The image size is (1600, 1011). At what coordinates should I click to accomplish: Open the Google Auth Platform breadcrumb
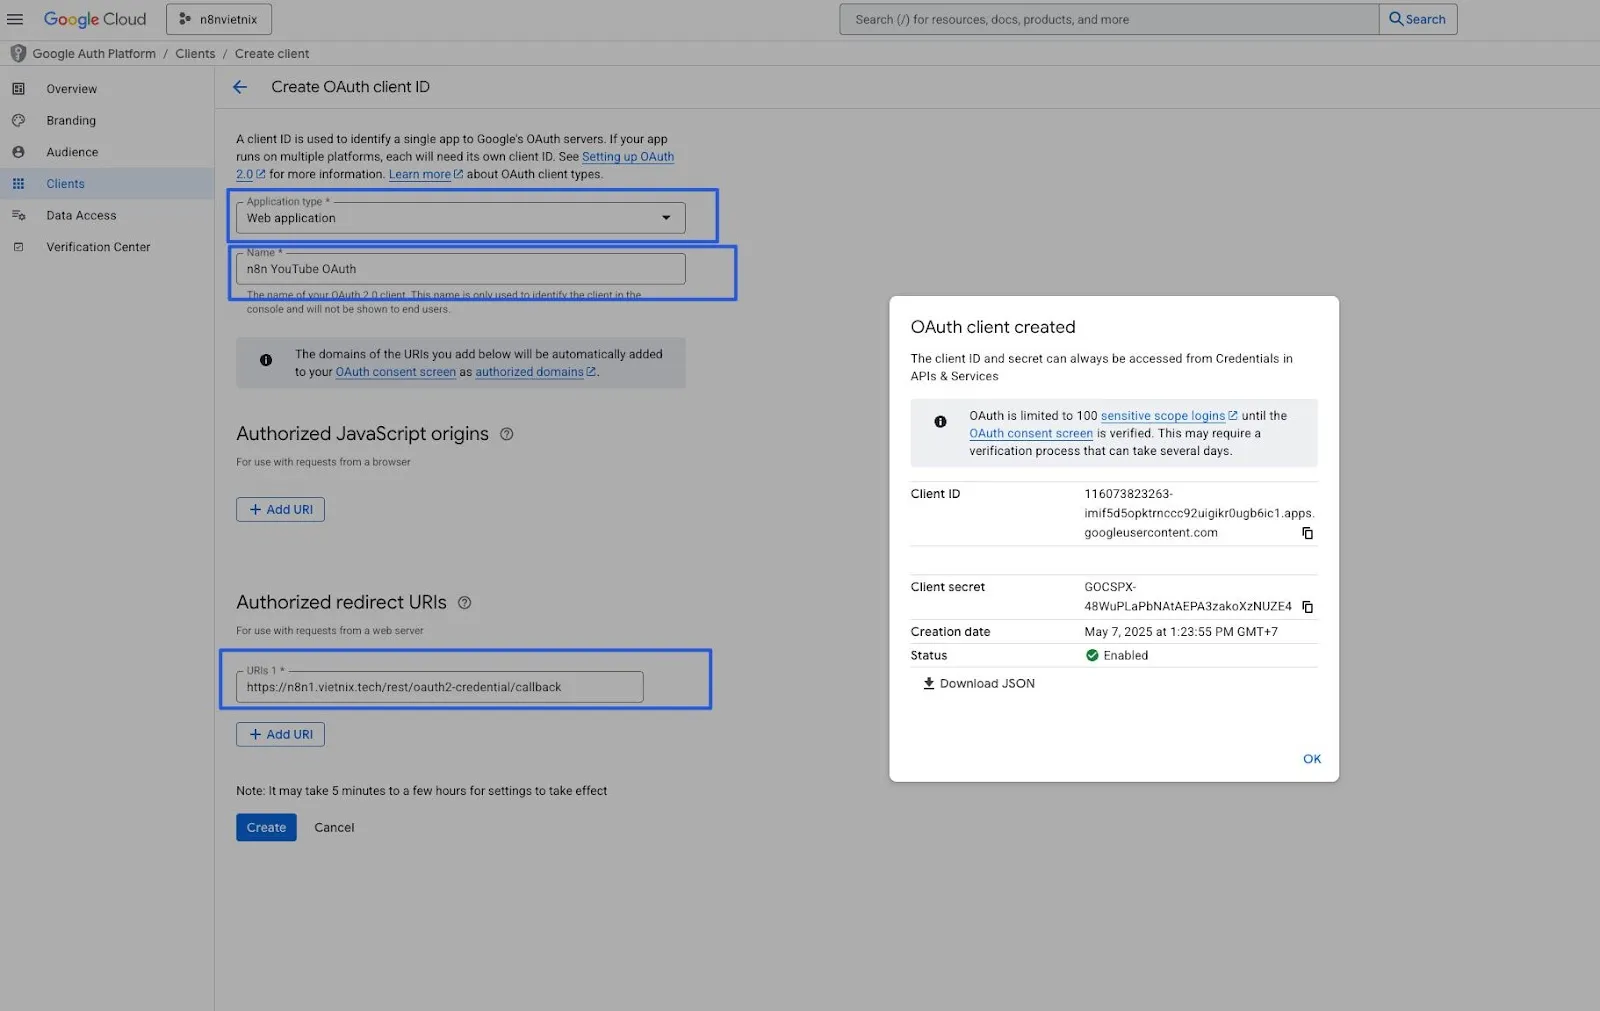coord(94,53)
